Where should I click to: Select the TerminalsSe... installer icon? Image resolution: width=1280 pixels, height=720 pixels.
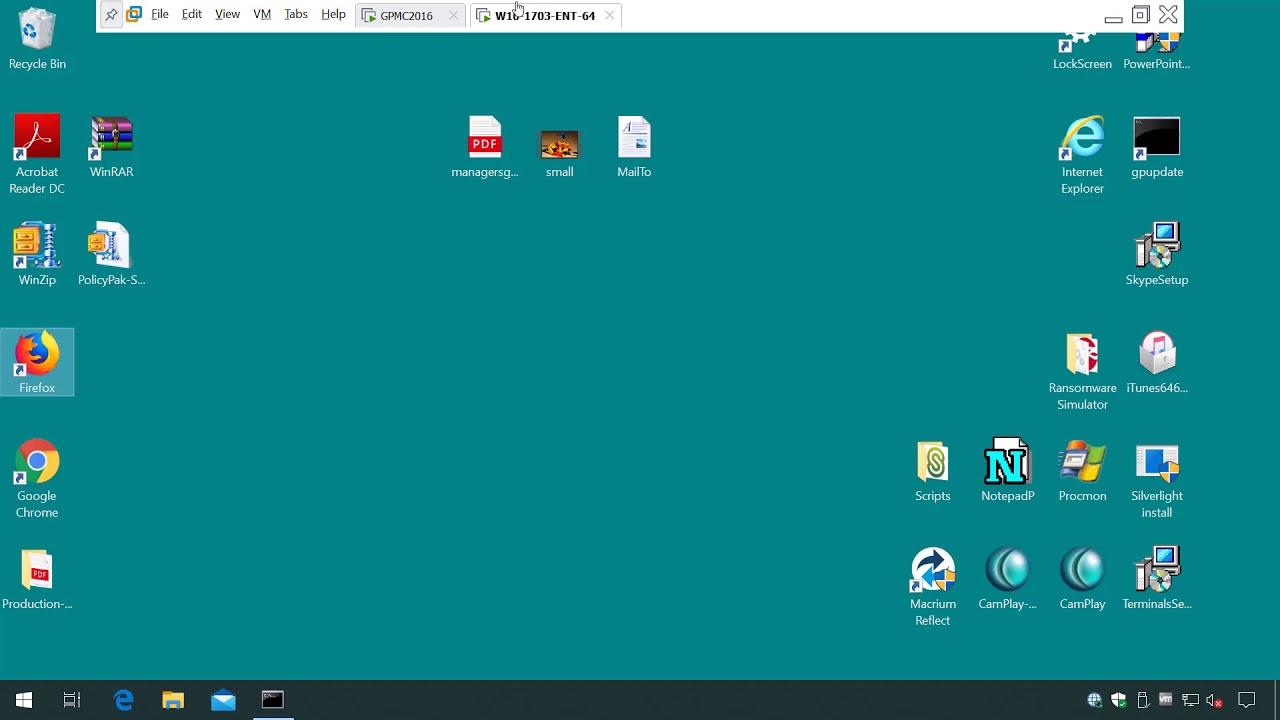pos(1157,579)
